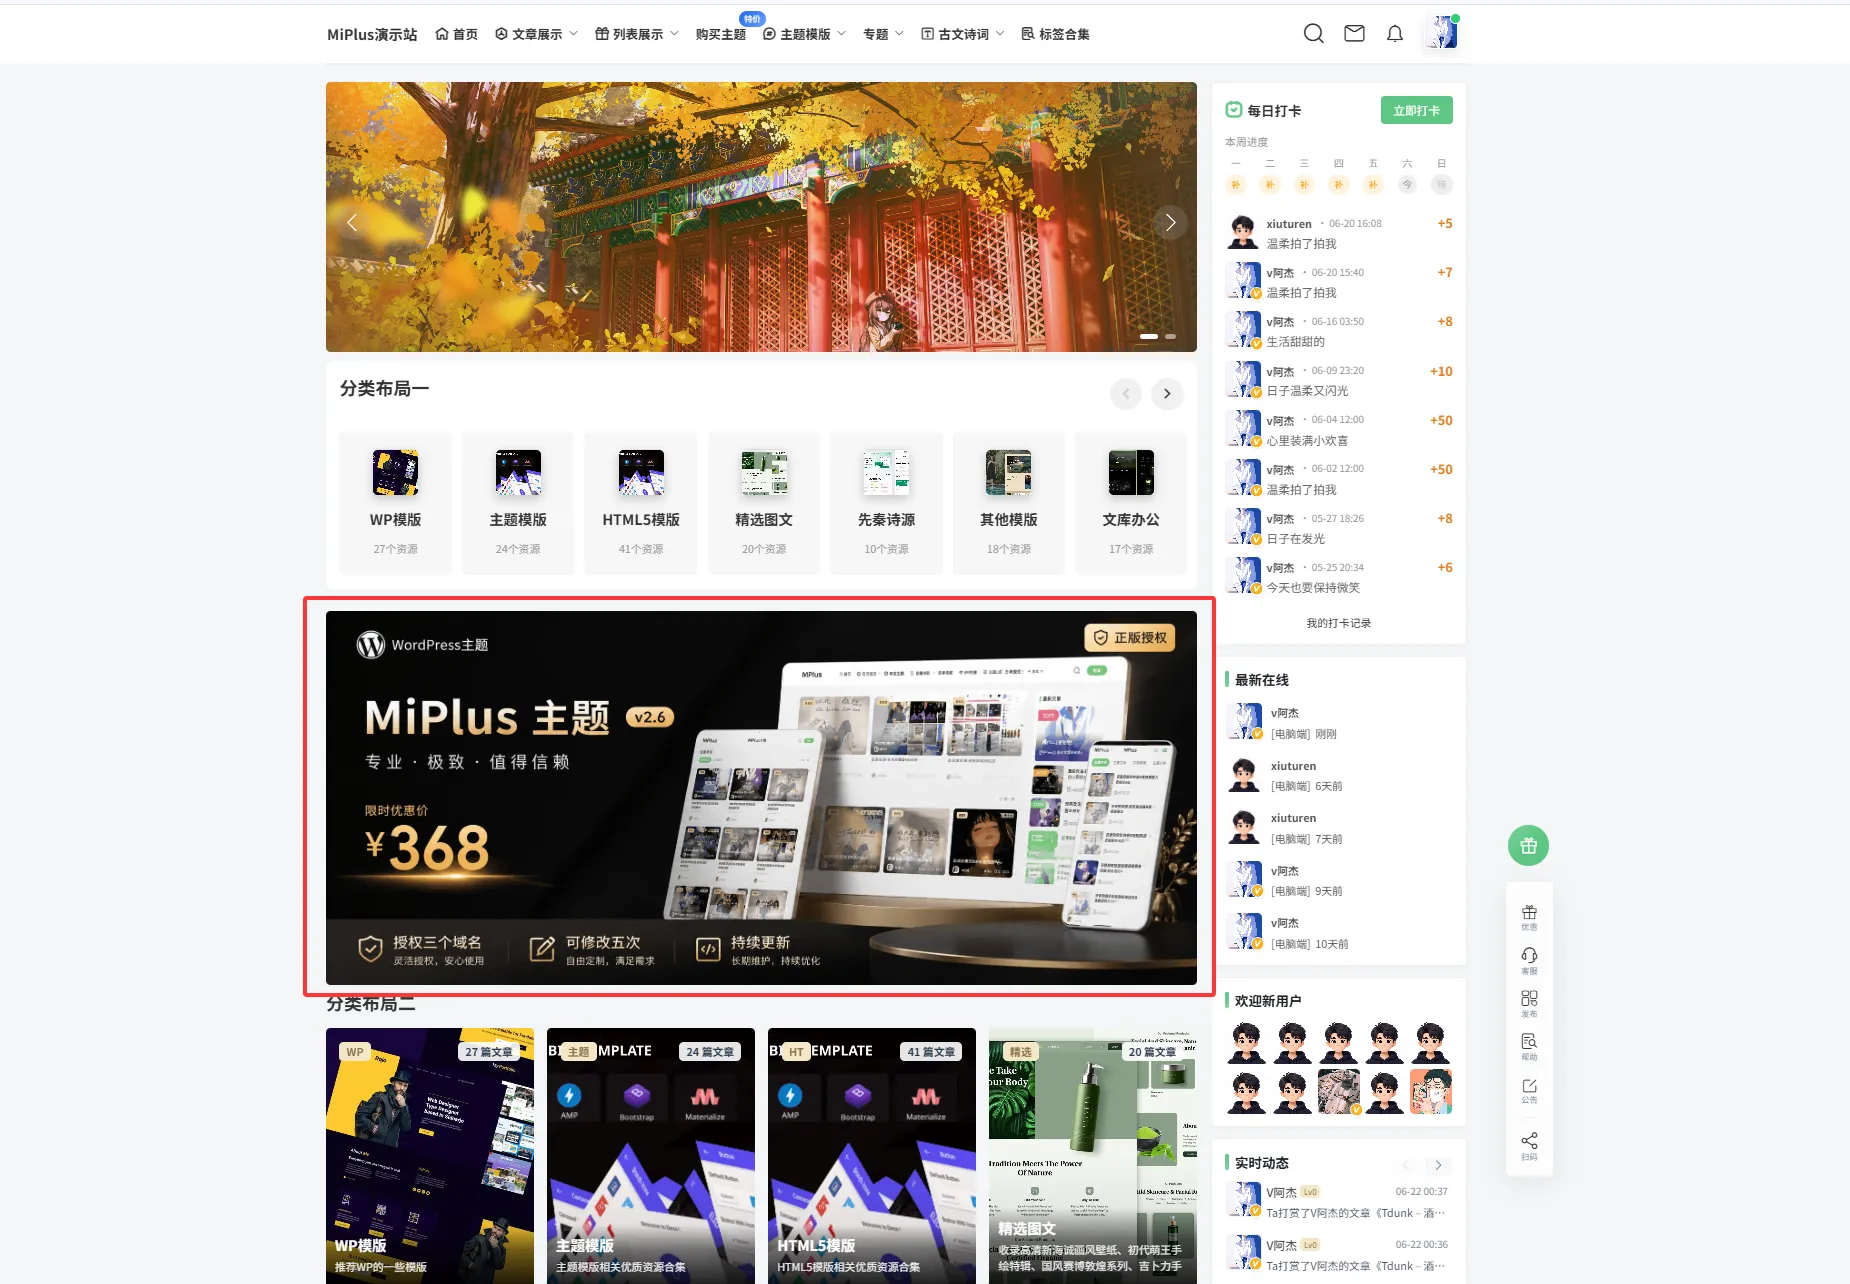Expand the 文章展示 dropdown menu

point(536,34)
